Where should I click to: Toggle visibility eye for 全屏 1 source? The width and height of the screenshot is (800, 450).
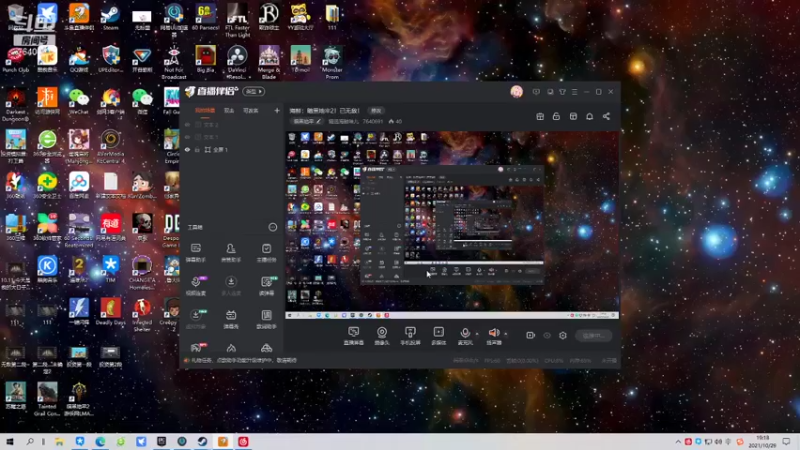point(187,149)
